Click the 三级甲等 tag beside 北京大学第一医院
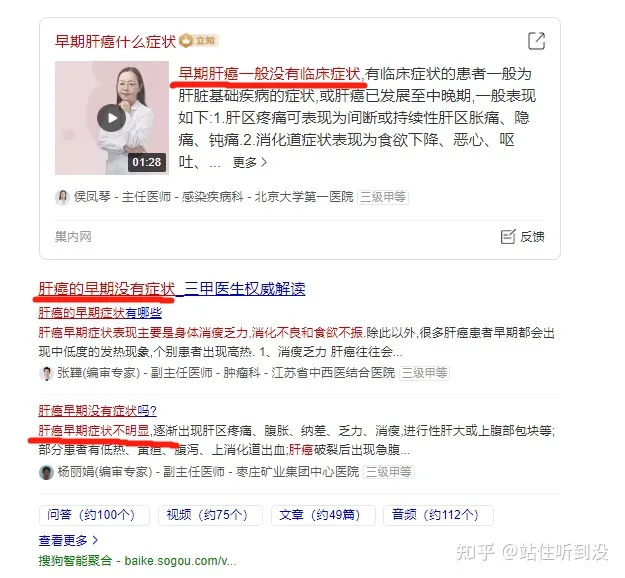Image resolution: width=625 pixels, height=578 pixels. (383, 197)
